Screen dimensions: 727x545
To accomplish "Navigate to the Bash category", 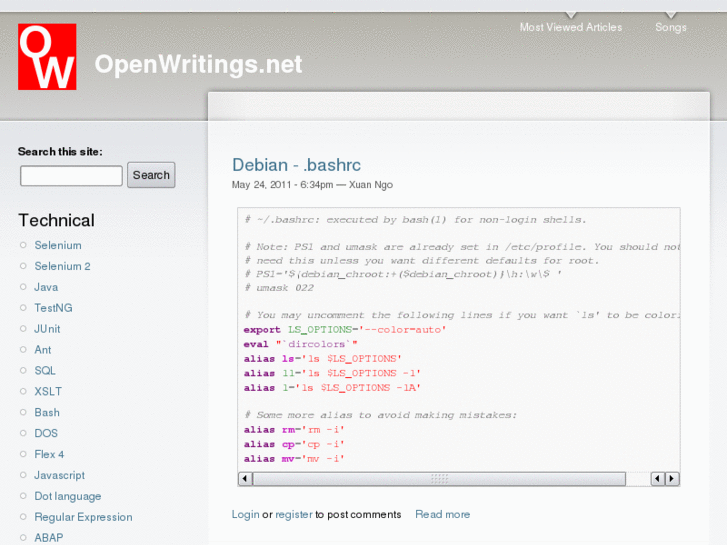I will tap(47, 412).
